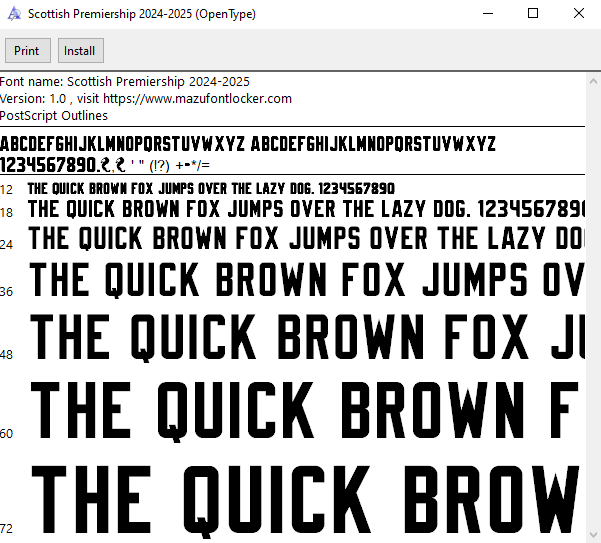
Task: Click the window title 'Scottish Premiership 2024-2025 (OpenType)'
Action: click(x=142, y=14)
